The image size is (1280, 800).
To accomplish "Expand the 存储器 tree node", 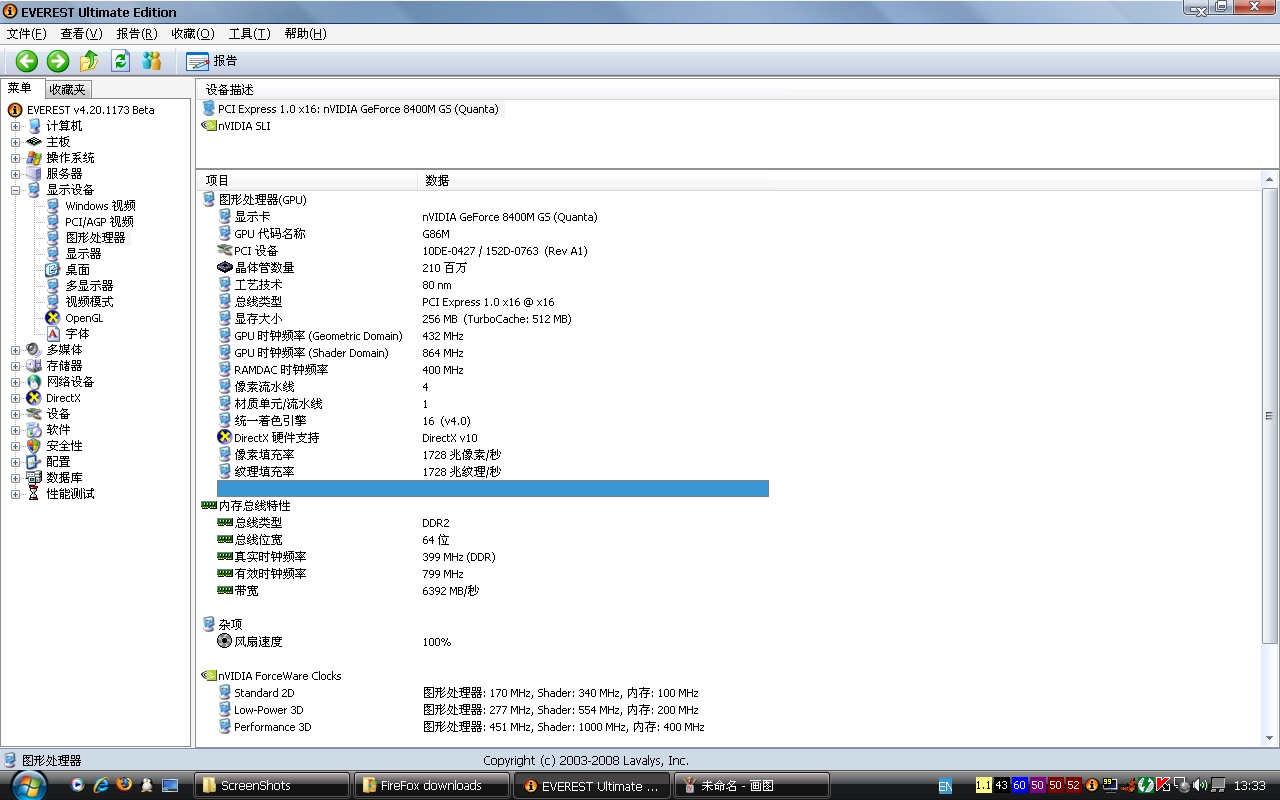I will point(15,366).
